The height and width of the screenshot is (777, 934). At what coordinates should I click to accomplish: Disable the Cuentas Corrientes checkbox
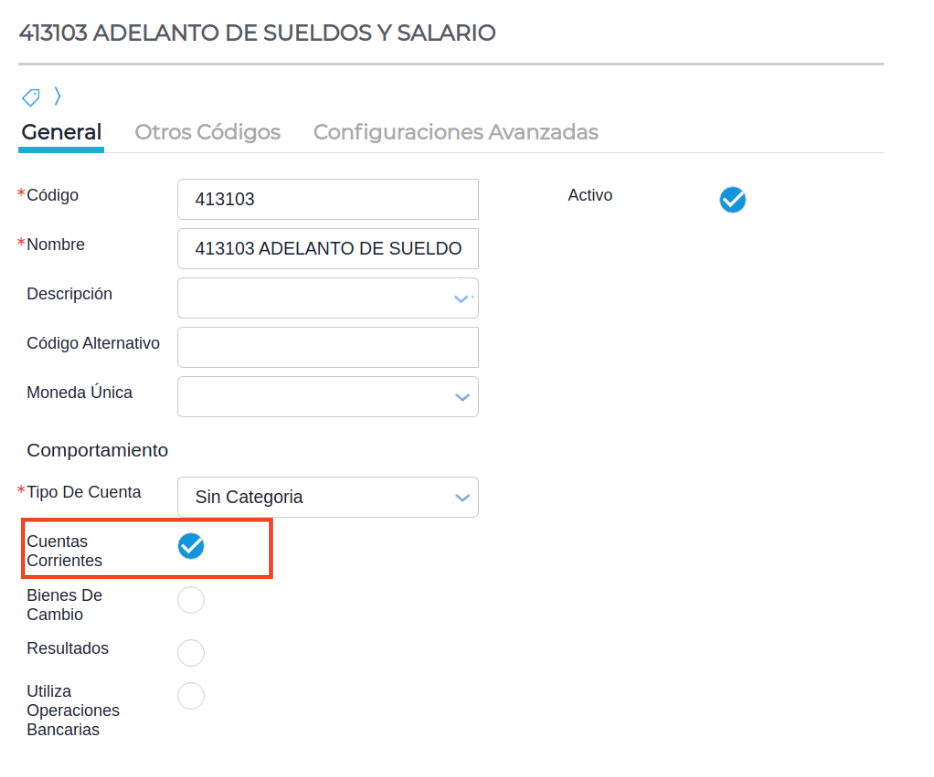[190, 546]
